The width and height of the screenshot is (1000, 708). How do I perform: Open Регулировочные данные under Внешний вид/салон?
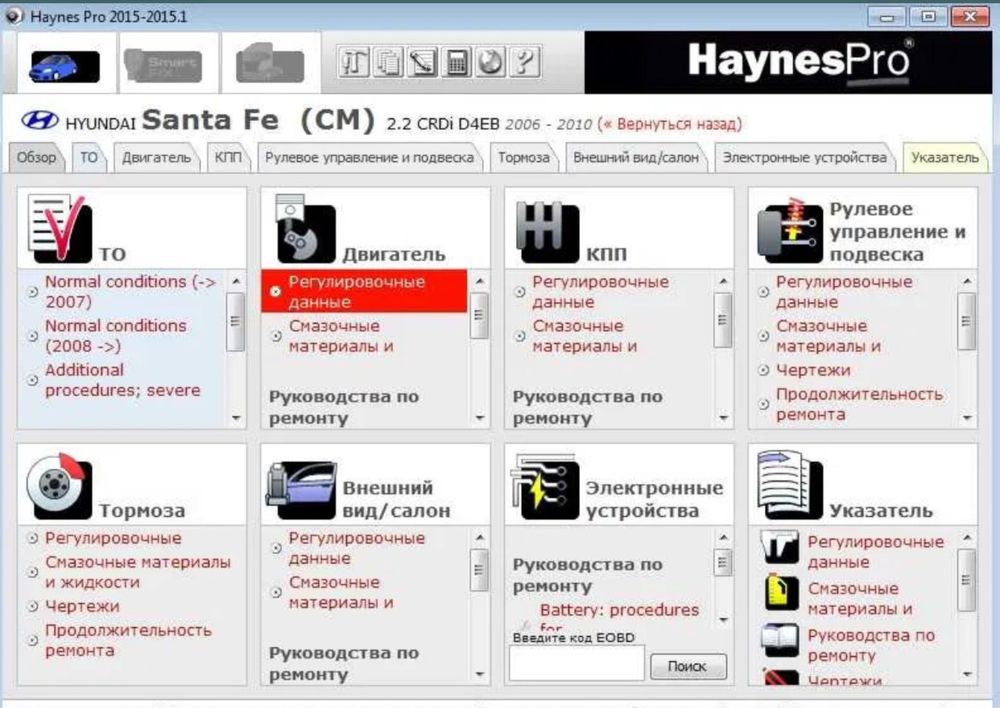pos(357,548)
